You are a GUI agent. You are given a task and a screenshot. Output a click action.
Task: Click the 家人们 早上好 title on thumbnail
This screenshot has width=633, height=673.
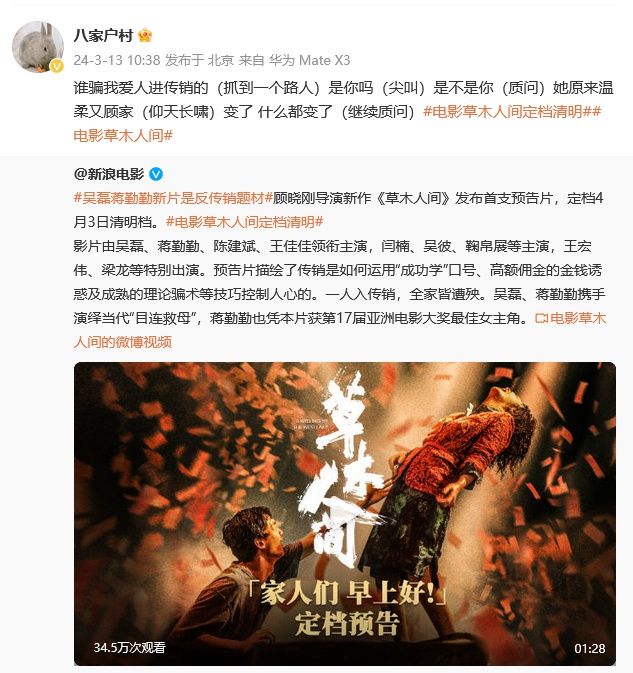[x=348, y=593]
